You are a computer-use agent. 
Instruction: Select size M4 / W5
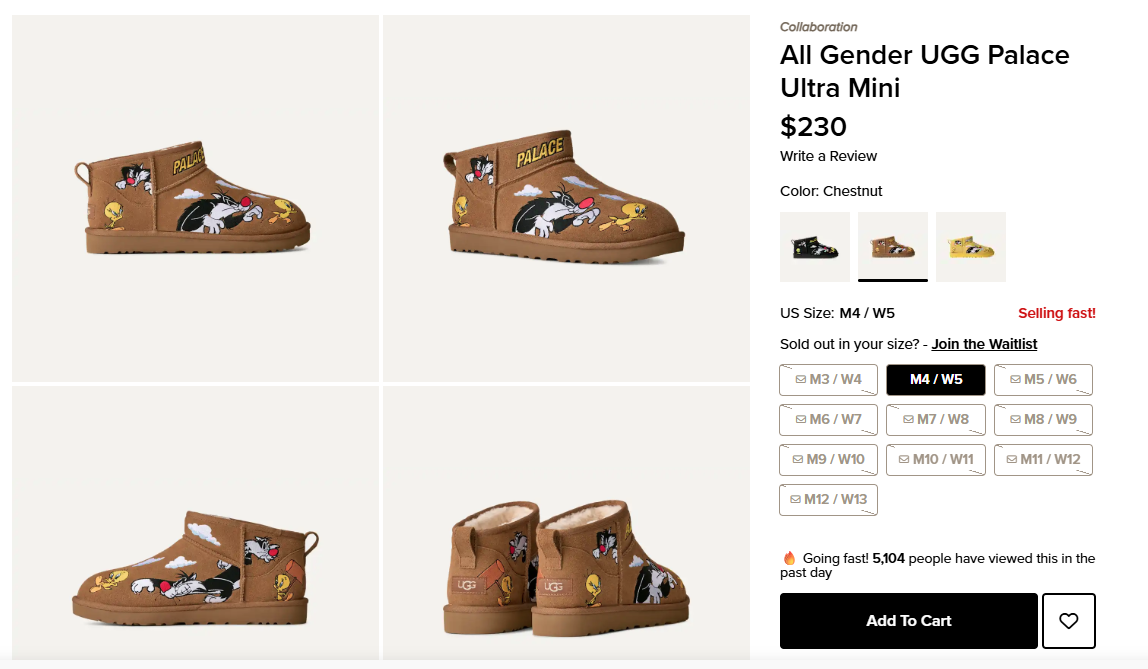point(936,380)
